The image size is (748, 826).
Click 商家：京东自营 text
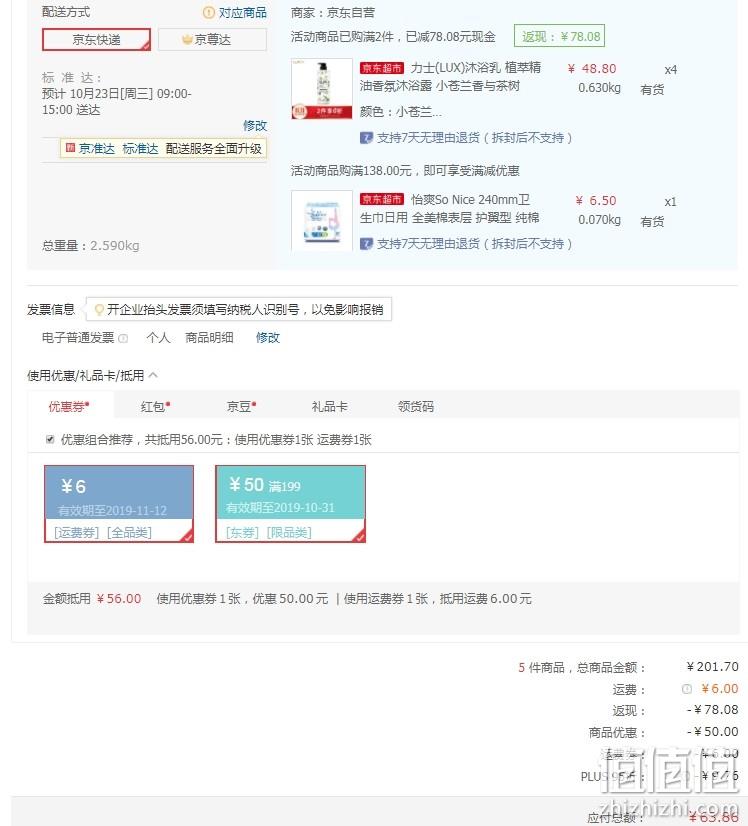tap(333, 13)
